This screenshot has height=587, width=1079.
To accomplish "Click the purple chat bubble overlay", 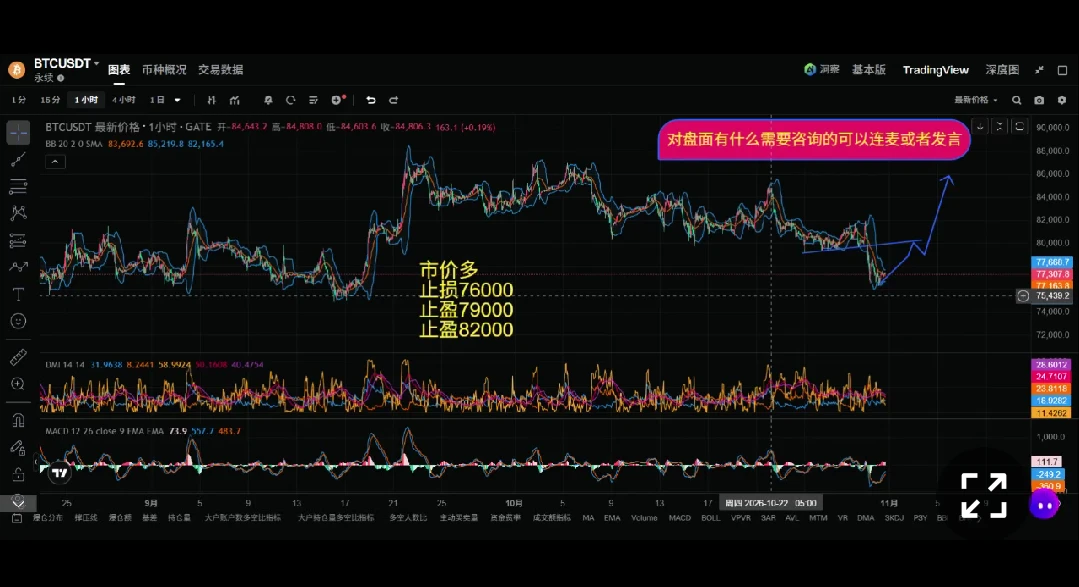I will point(1045,505).
